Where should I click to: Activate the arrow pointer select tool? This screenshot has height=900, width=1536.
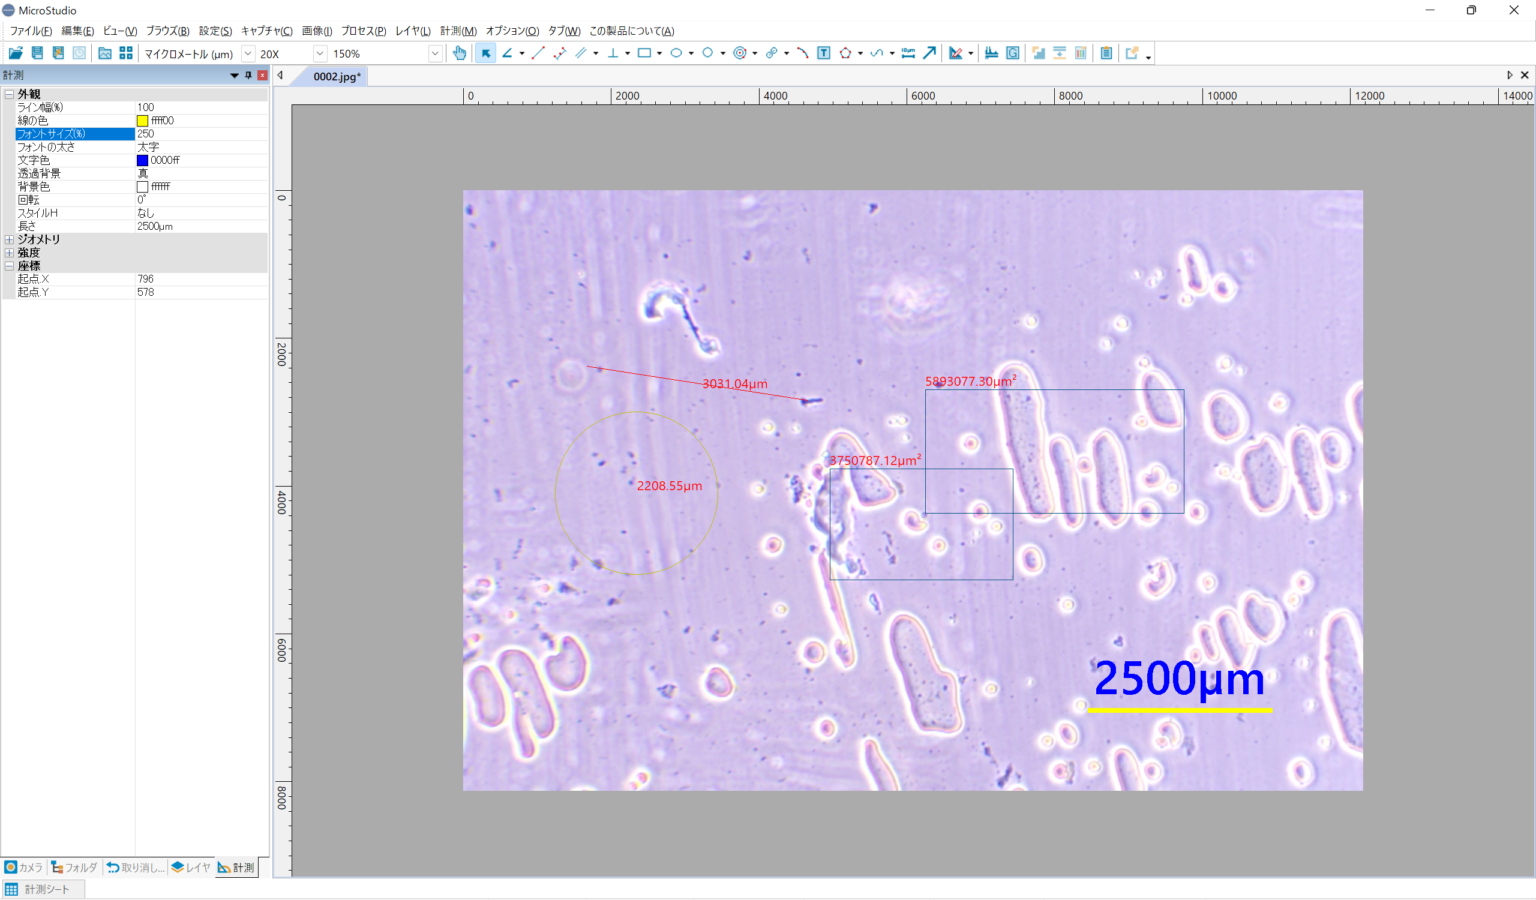click(486, 53)
